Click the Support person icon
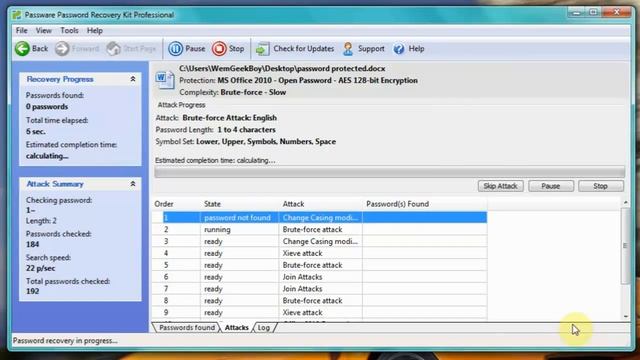This screenshot has height=360, width=640. (348, 49)
